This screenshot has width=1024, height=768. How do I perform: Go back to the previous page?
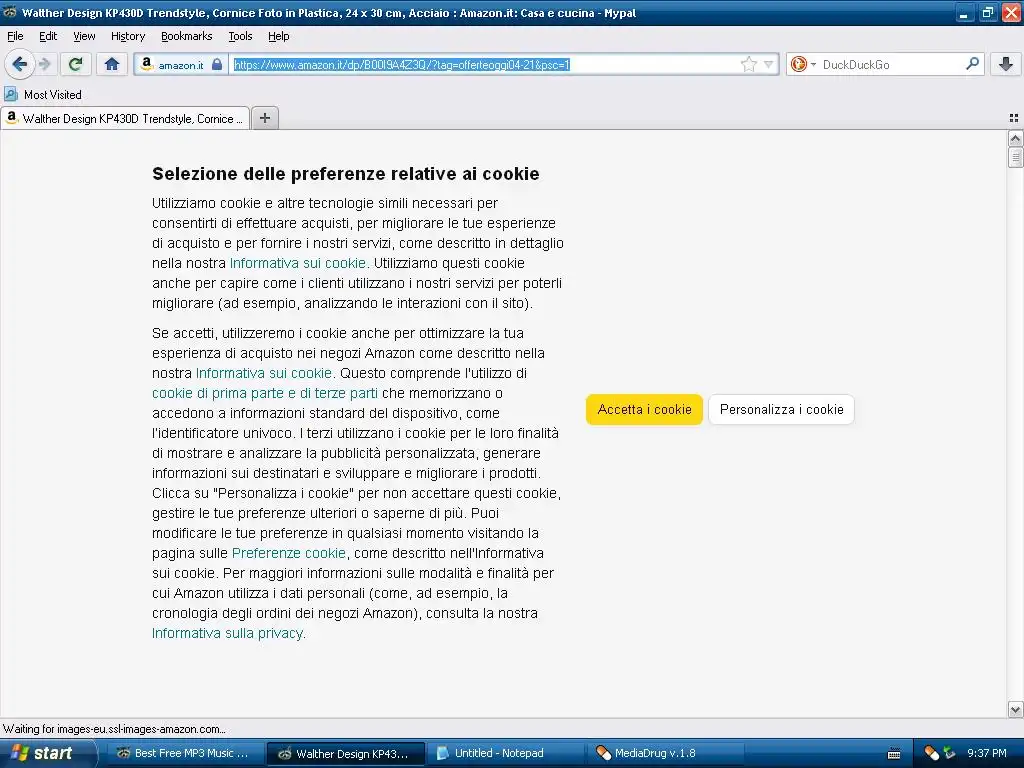(x=20, y=64)
